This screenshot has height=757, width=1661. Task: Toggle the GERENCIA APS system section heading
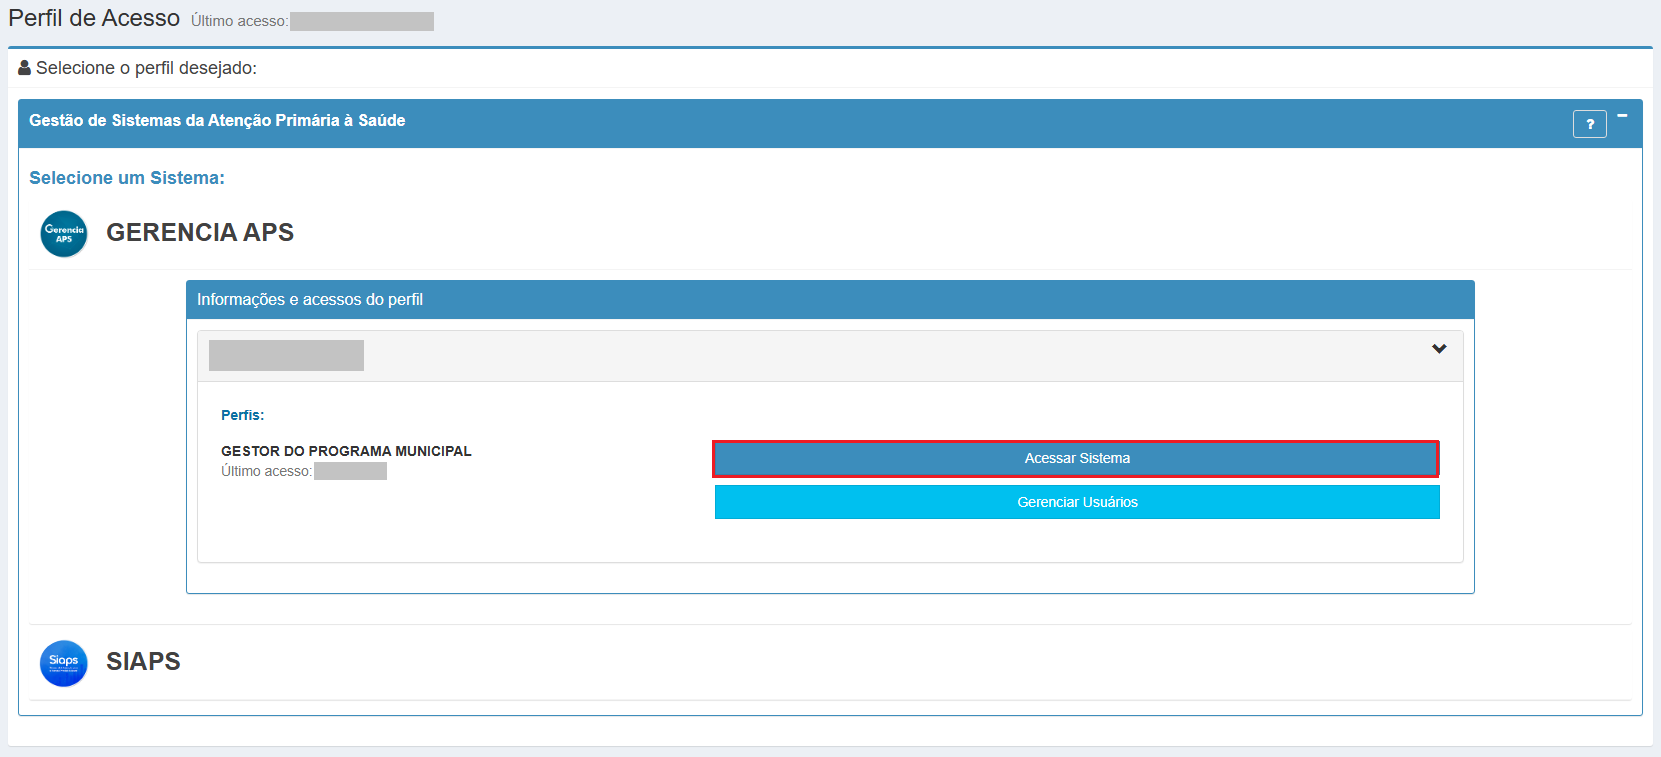[x=200, y=233]
